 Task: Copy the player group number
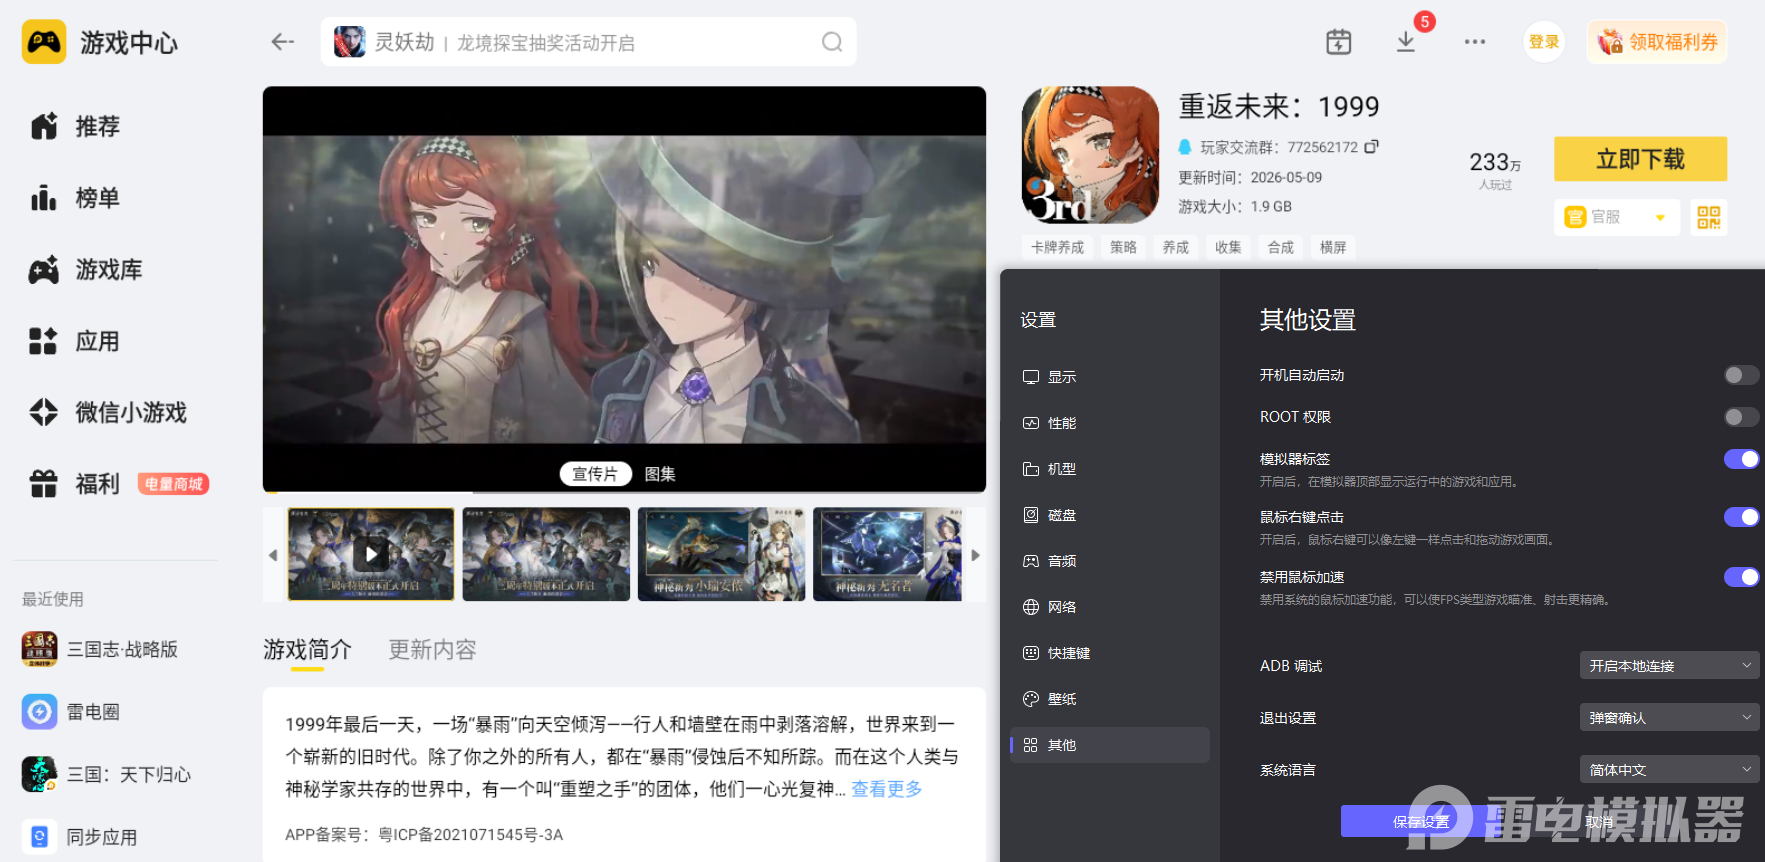coord(1371,147)
